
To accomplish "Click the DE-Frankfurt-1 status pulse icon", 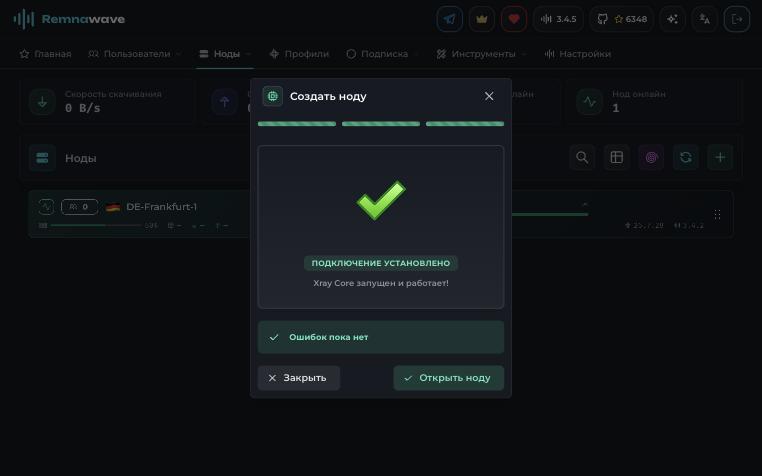I will point(46,207).
